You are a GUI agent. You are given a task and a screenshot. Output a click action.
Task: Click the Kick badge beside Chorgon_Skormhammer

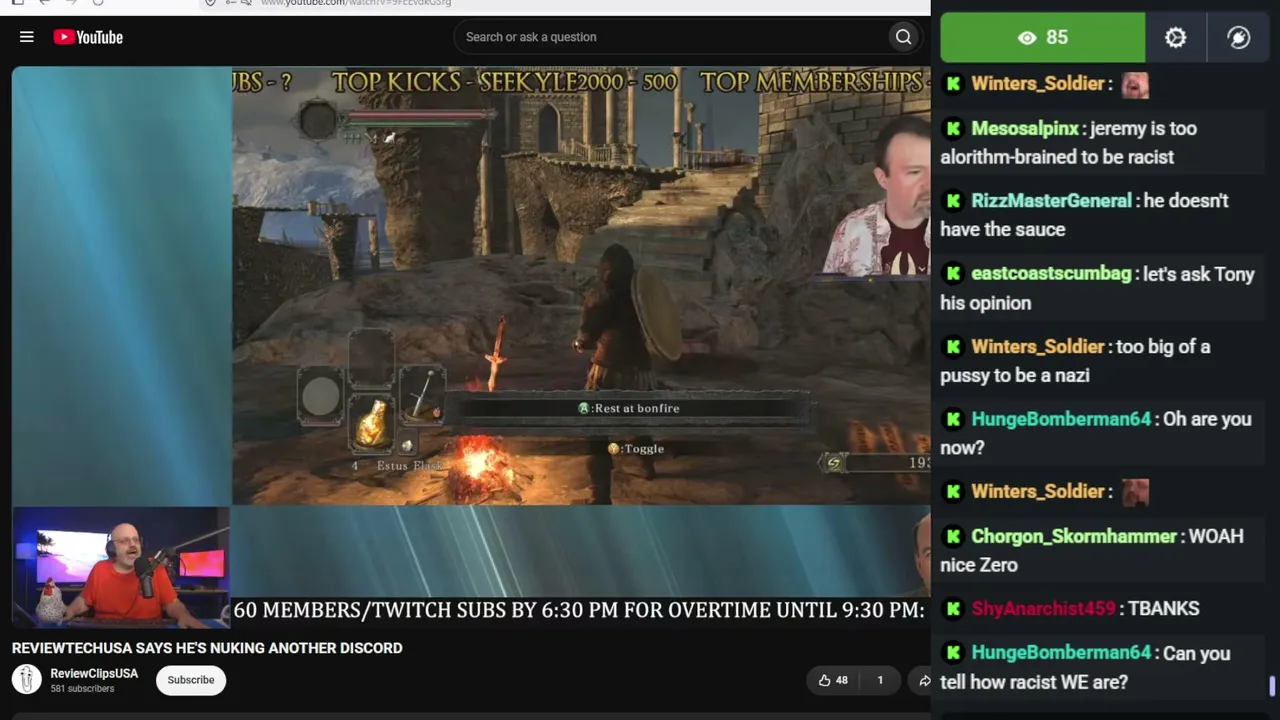[953, 536]
